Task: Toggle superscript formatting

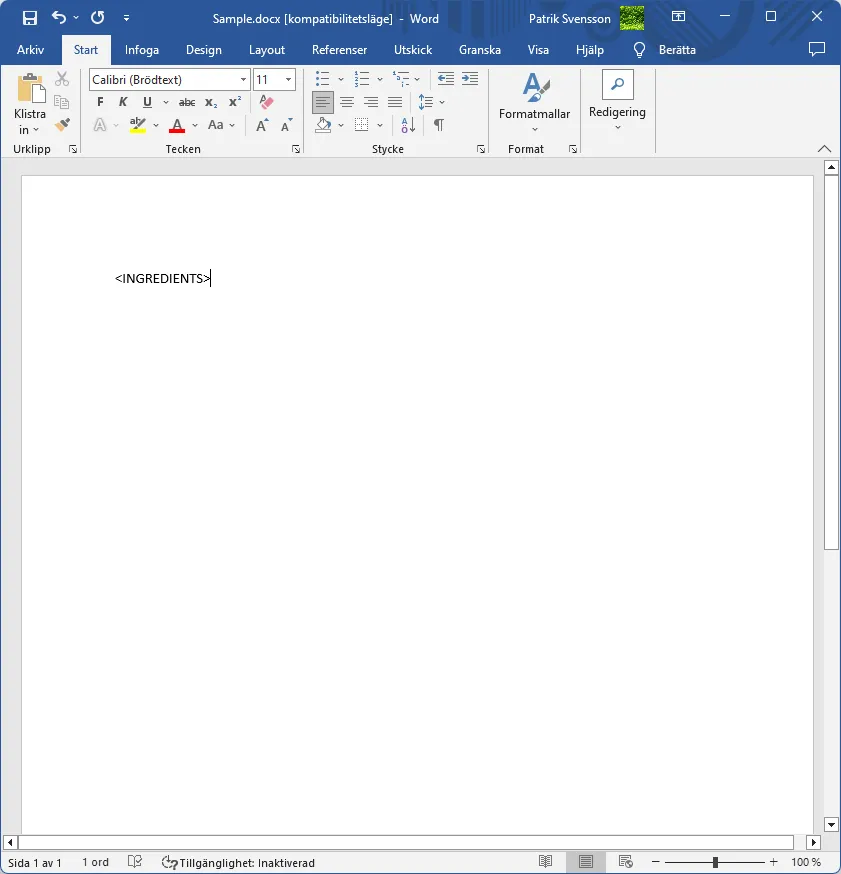Action: click(x=235, y=102)
